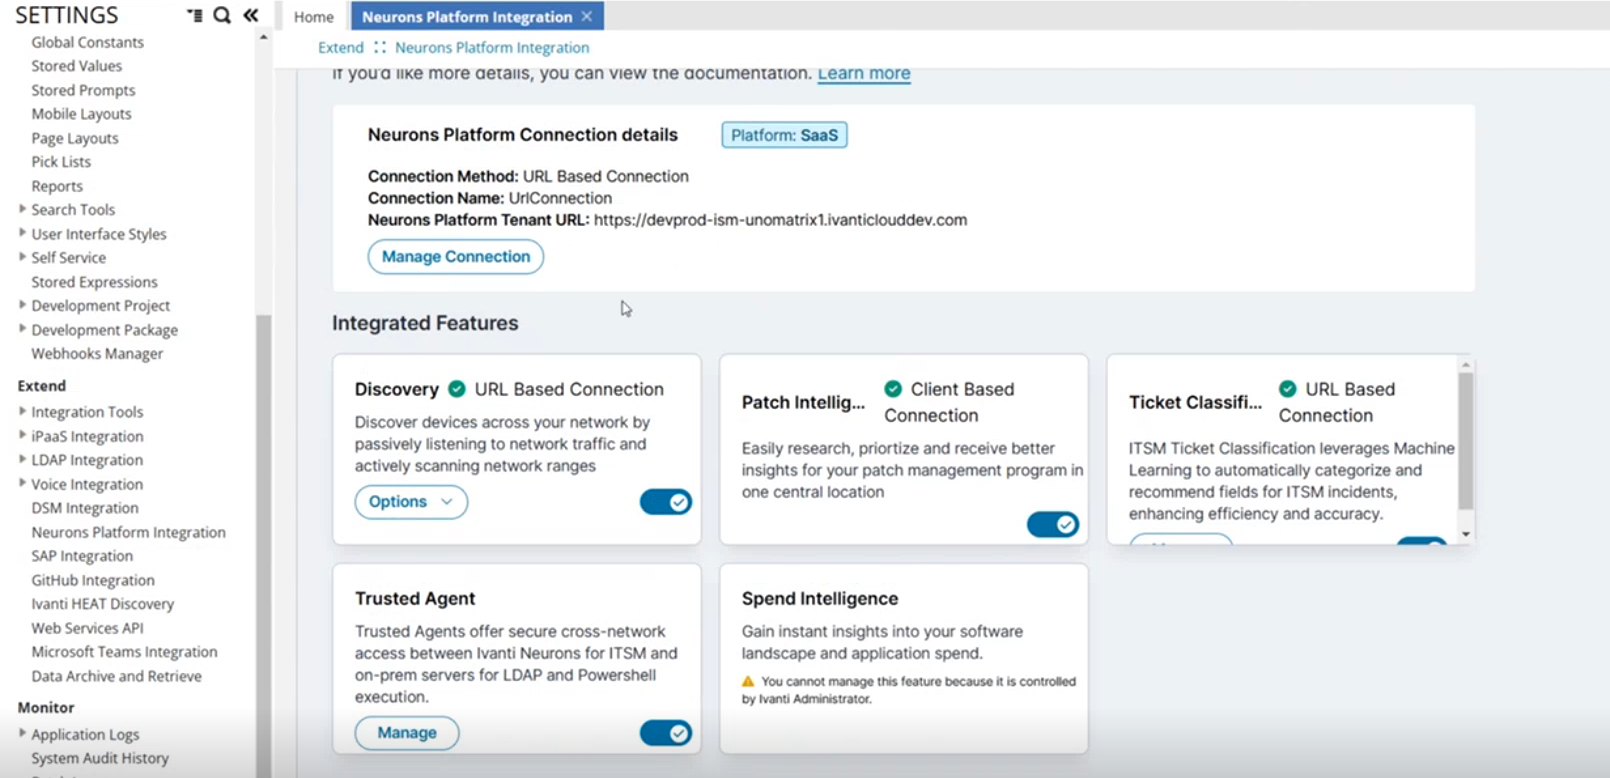Viewport: 1610px width, 778px height.
Task: Close the Neurons Platform Integration tab
Action: coord(587,16)
